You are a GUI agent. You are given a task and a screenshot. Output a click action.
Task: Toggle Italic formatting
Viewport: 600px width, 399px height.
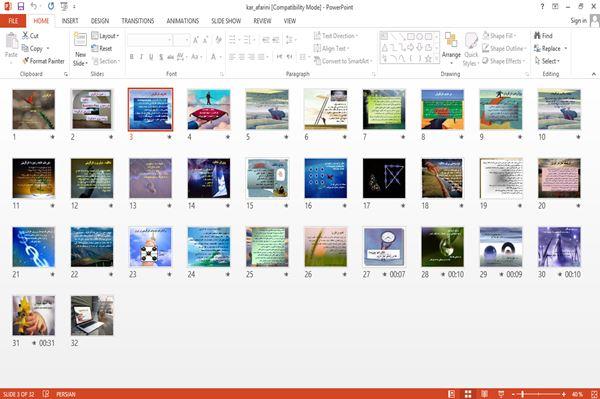pyautogui.click(x=141, y=57)
